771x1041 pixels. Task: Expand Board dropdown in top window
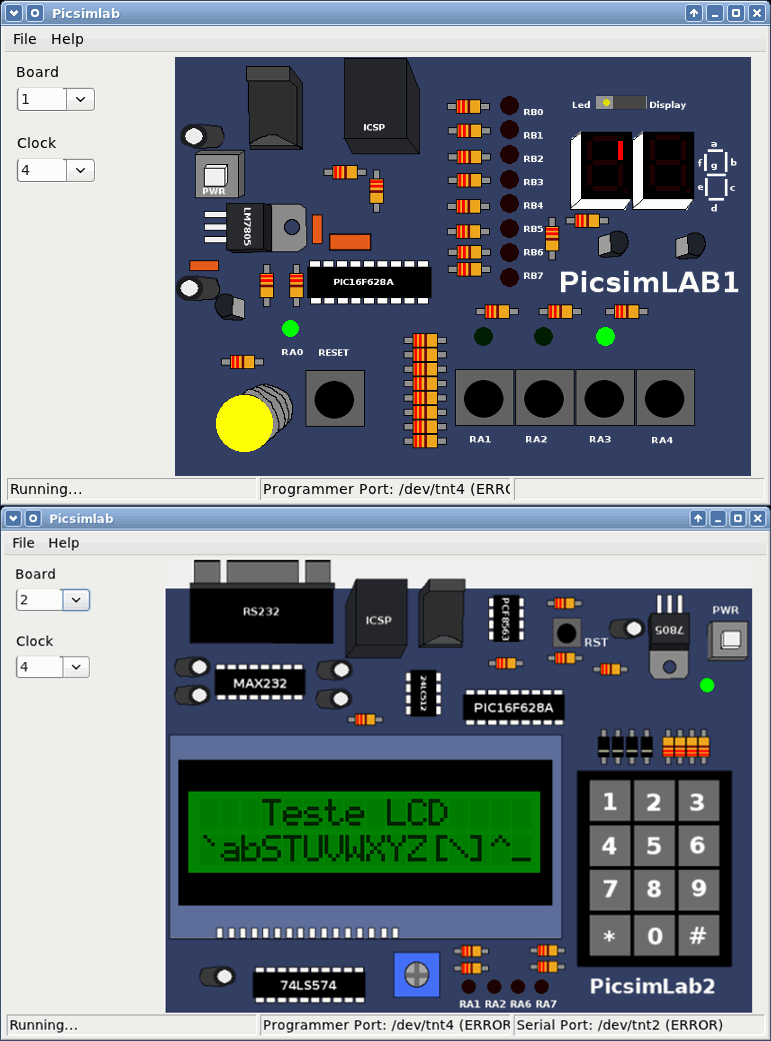pos(80,100)
